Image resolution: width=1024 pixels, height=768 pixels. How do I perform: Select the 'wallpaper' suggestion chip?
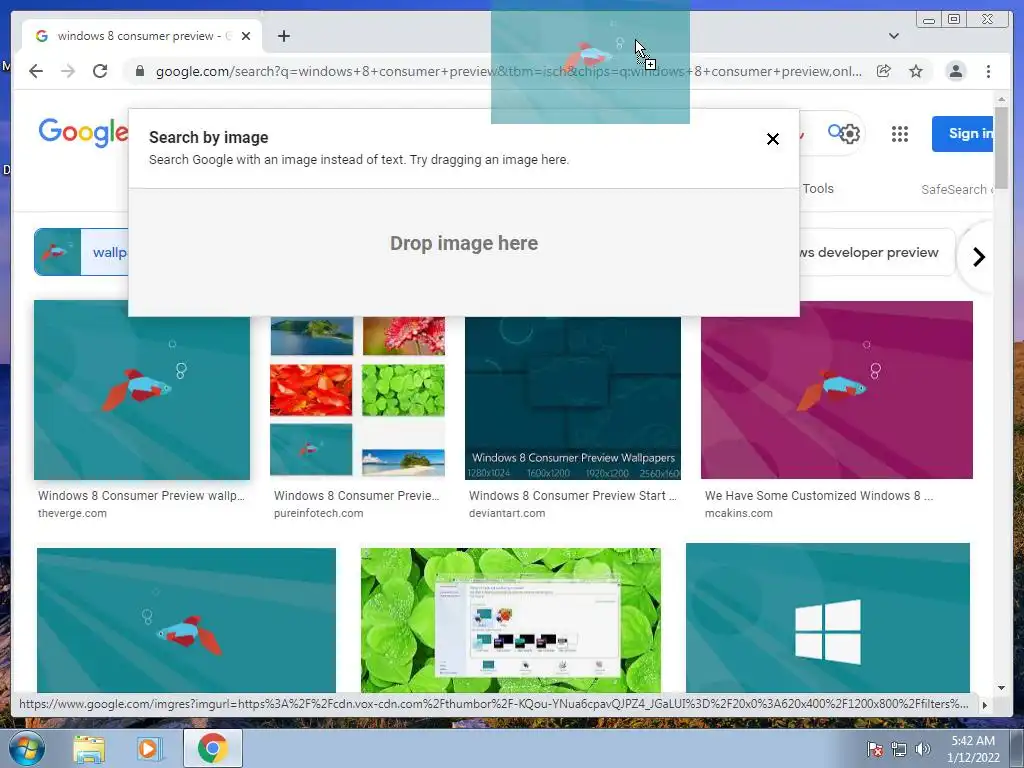point(81,252)
